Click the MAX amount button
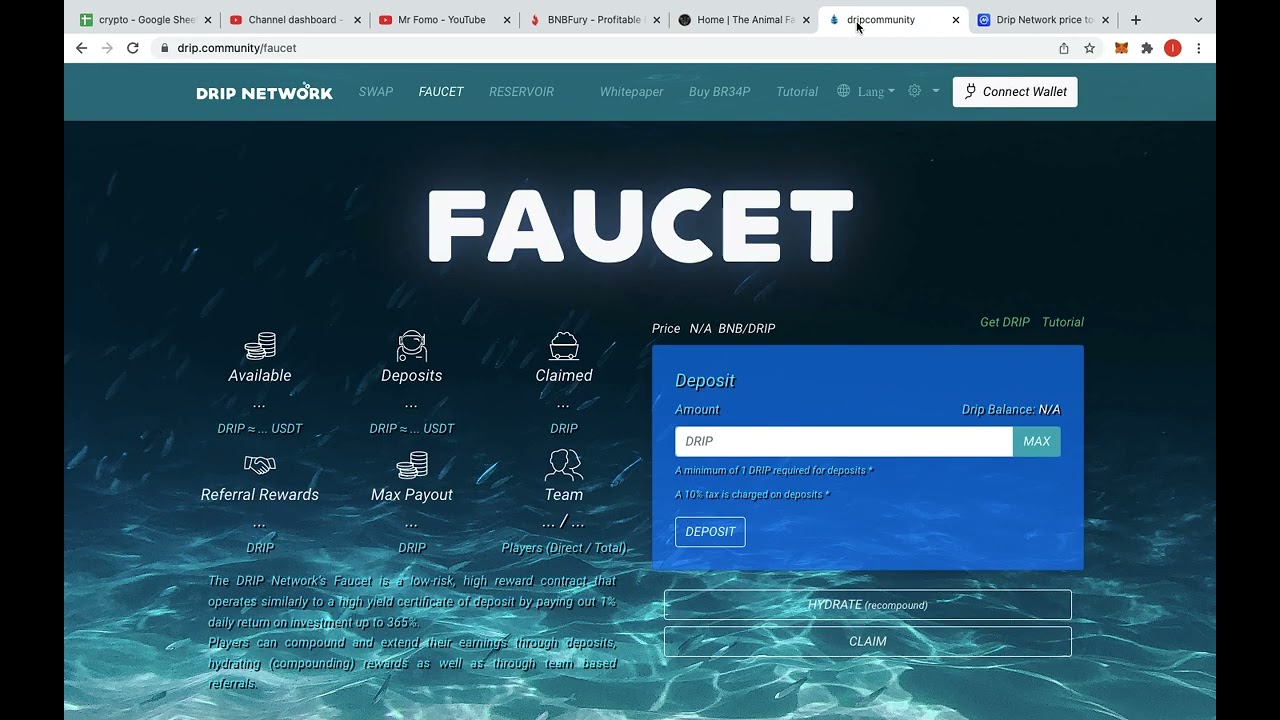1280x720 pixels. [1037, 441]
